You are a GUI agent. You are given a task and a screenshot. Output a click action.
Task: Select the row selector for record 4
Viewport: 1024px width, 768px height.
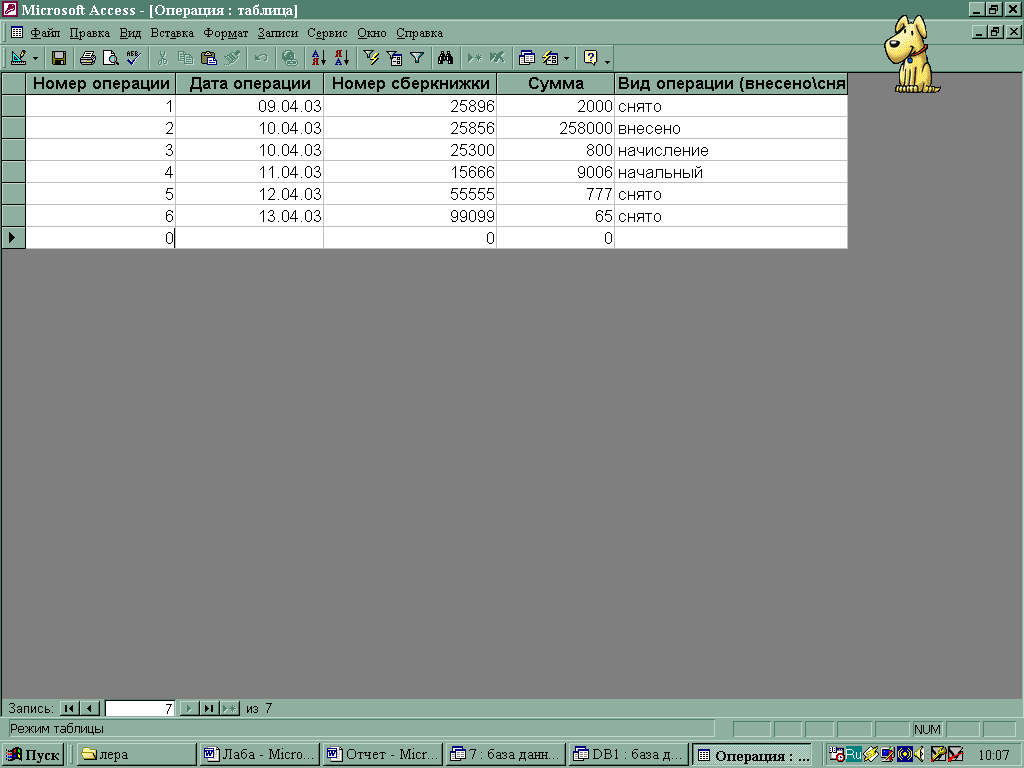[x=13, y=172]
